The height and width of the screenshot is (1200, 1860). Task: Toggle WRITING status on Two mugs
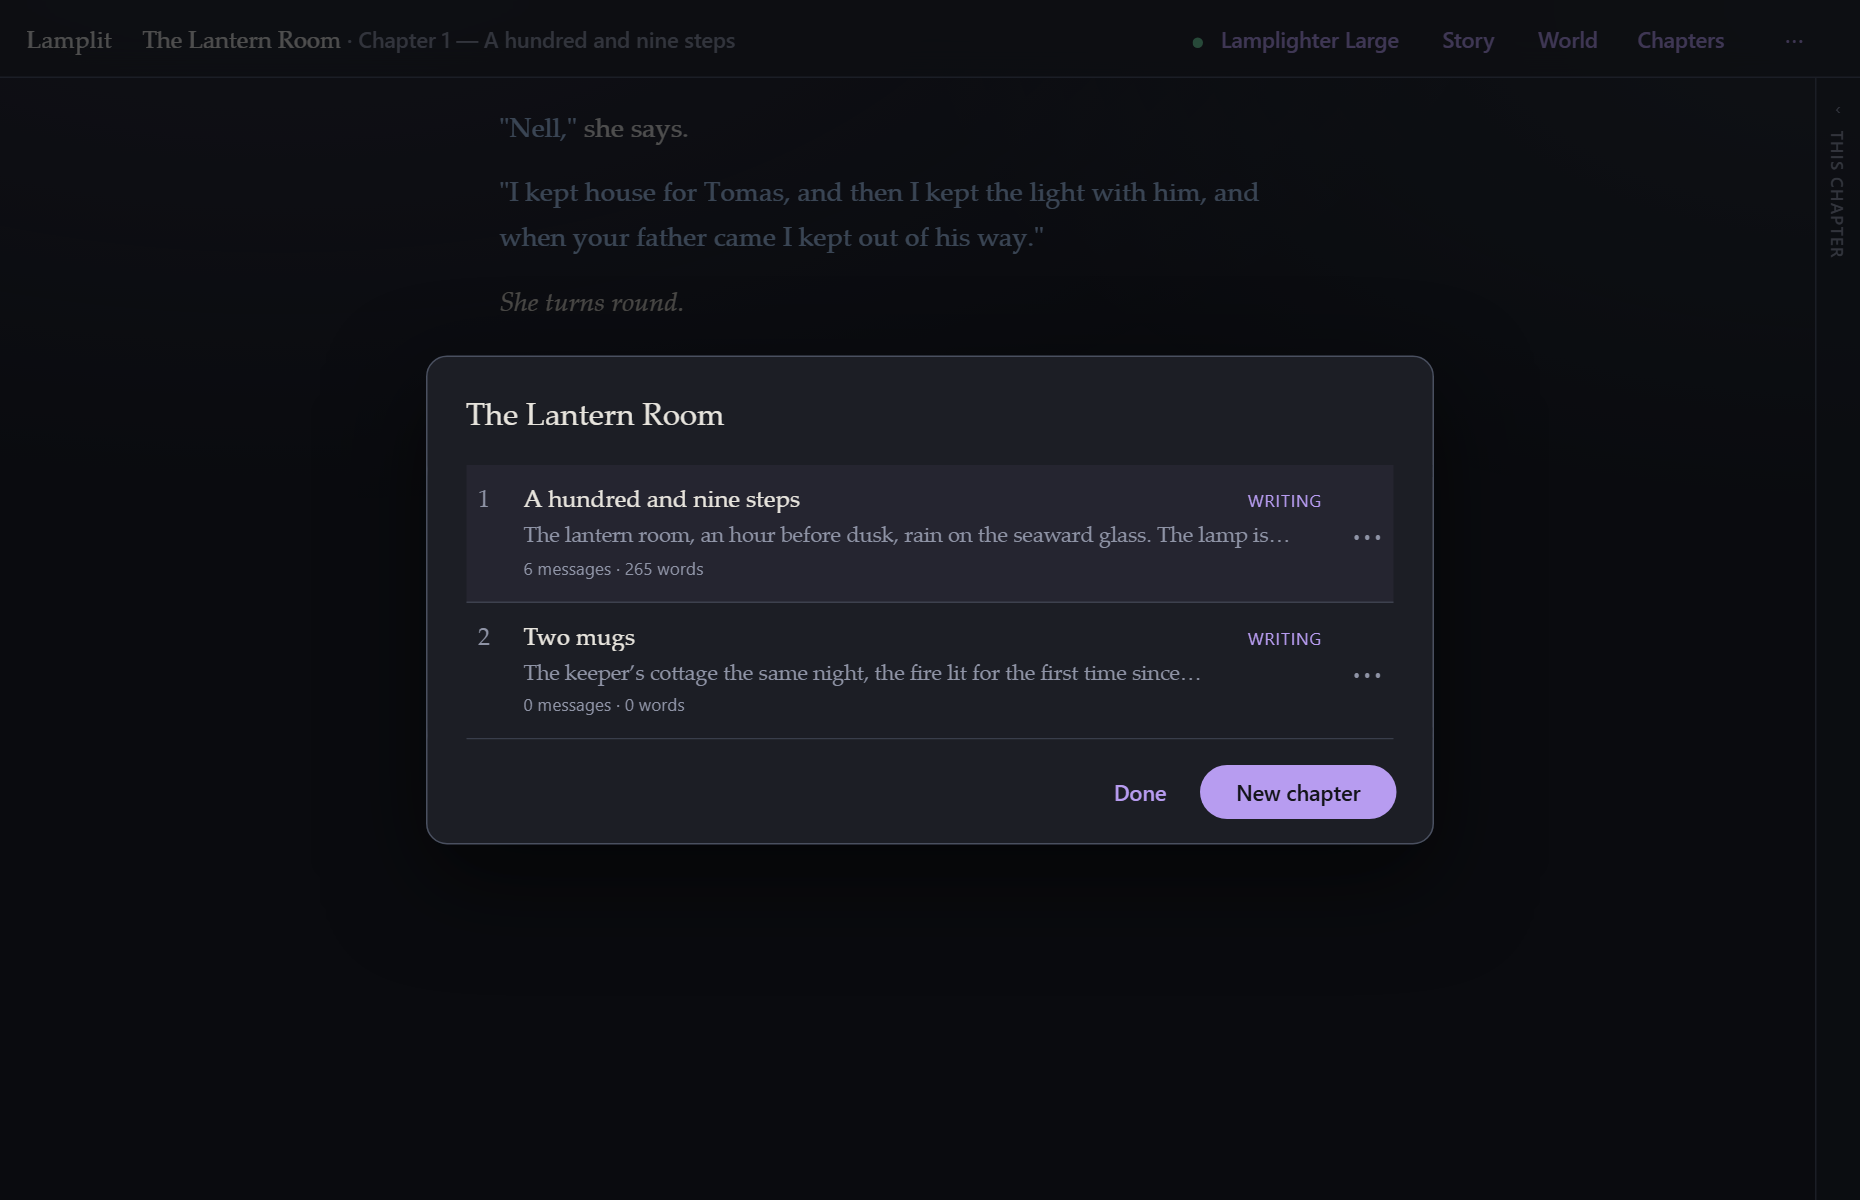tap(1284, 639)
